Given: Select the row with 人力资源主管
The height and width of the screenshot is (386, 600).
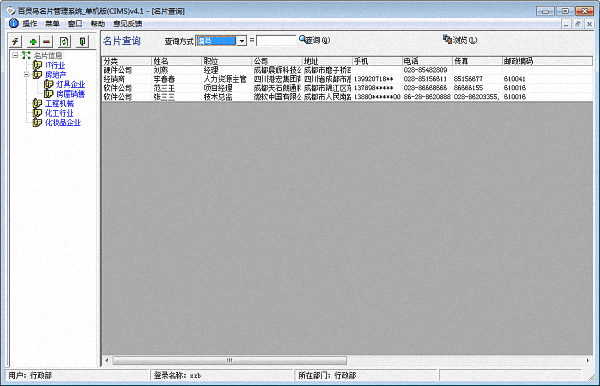Looking at the screenshot, I should point(347,79).
